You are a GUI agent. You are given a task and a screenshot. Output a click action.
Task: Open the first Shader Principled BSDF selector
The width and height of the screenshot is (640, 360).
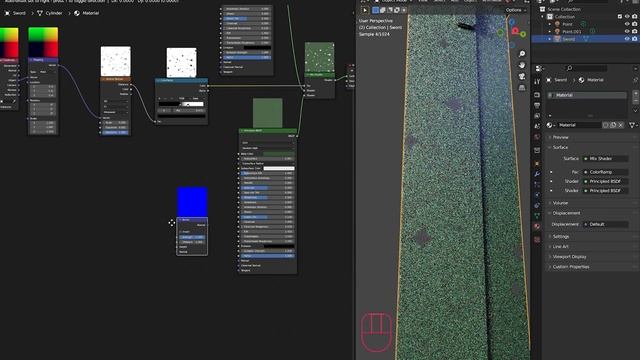coord(605,181)
